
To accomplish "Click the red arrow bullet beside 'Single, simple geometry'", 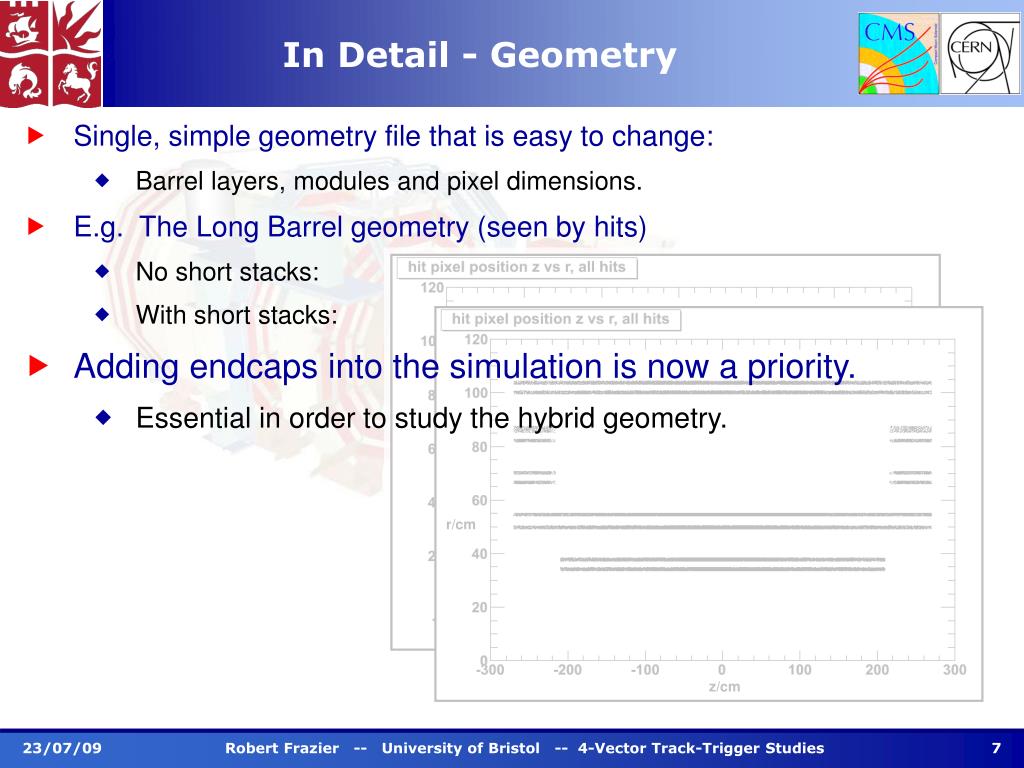I will pyautogui.click(x=37, y=136).
